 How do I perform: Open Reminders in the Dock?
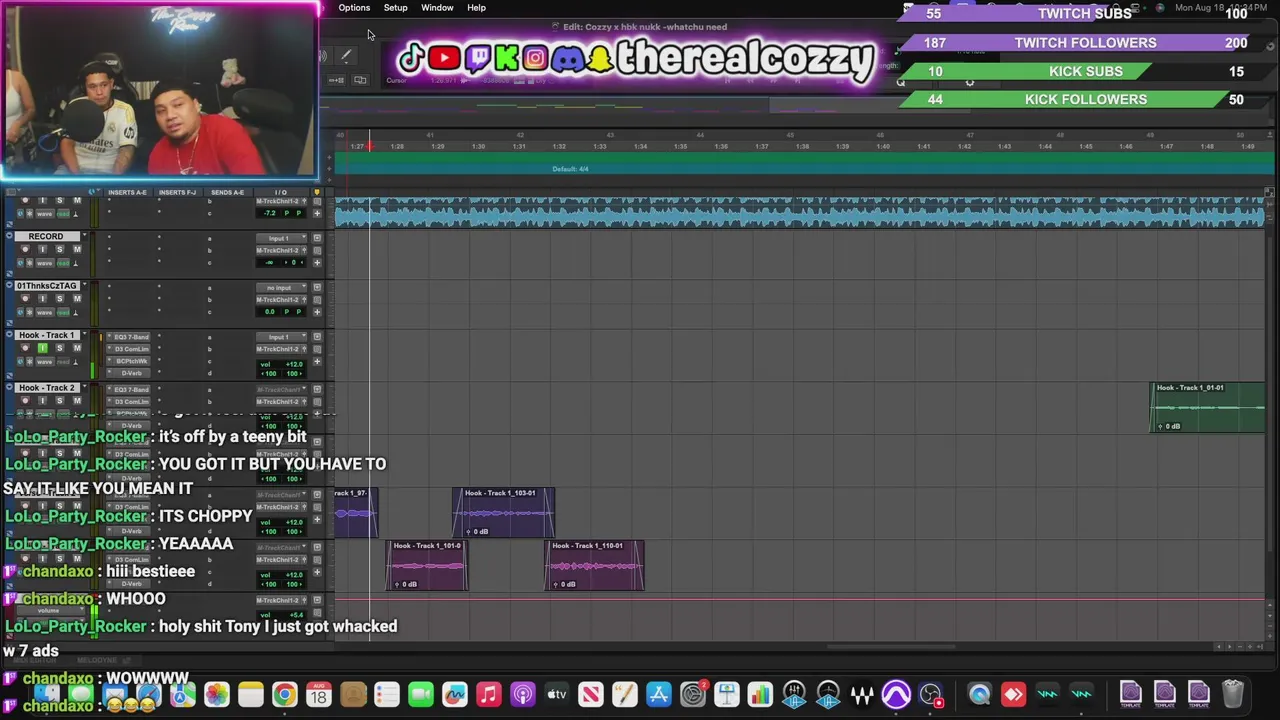386,694
